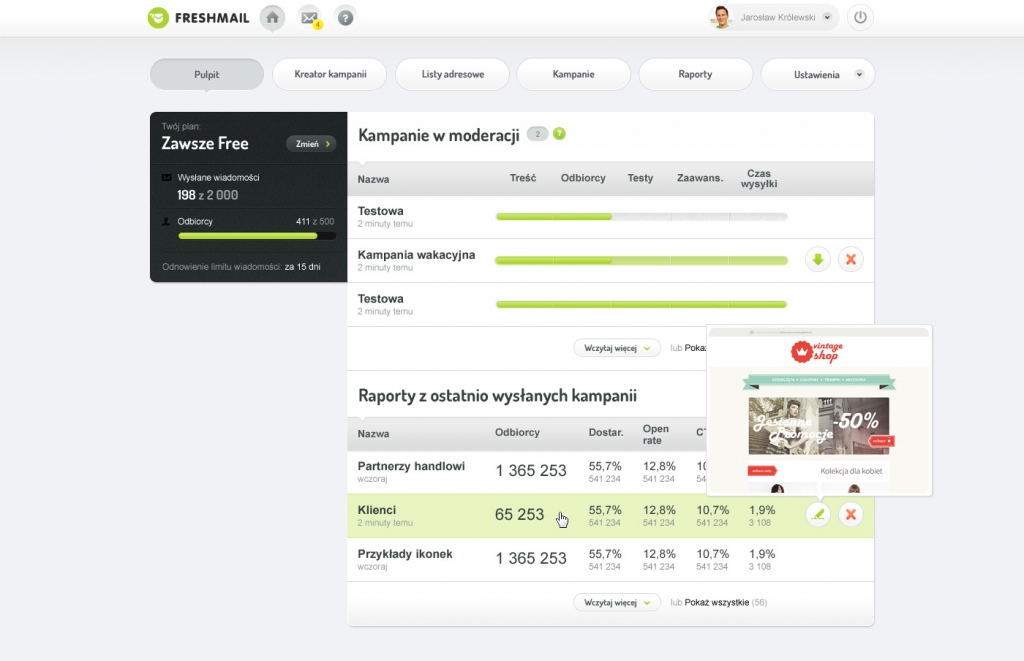Switch to the Kreator kampanii tab
The image size is (1024, 661).
coord(330,75)
